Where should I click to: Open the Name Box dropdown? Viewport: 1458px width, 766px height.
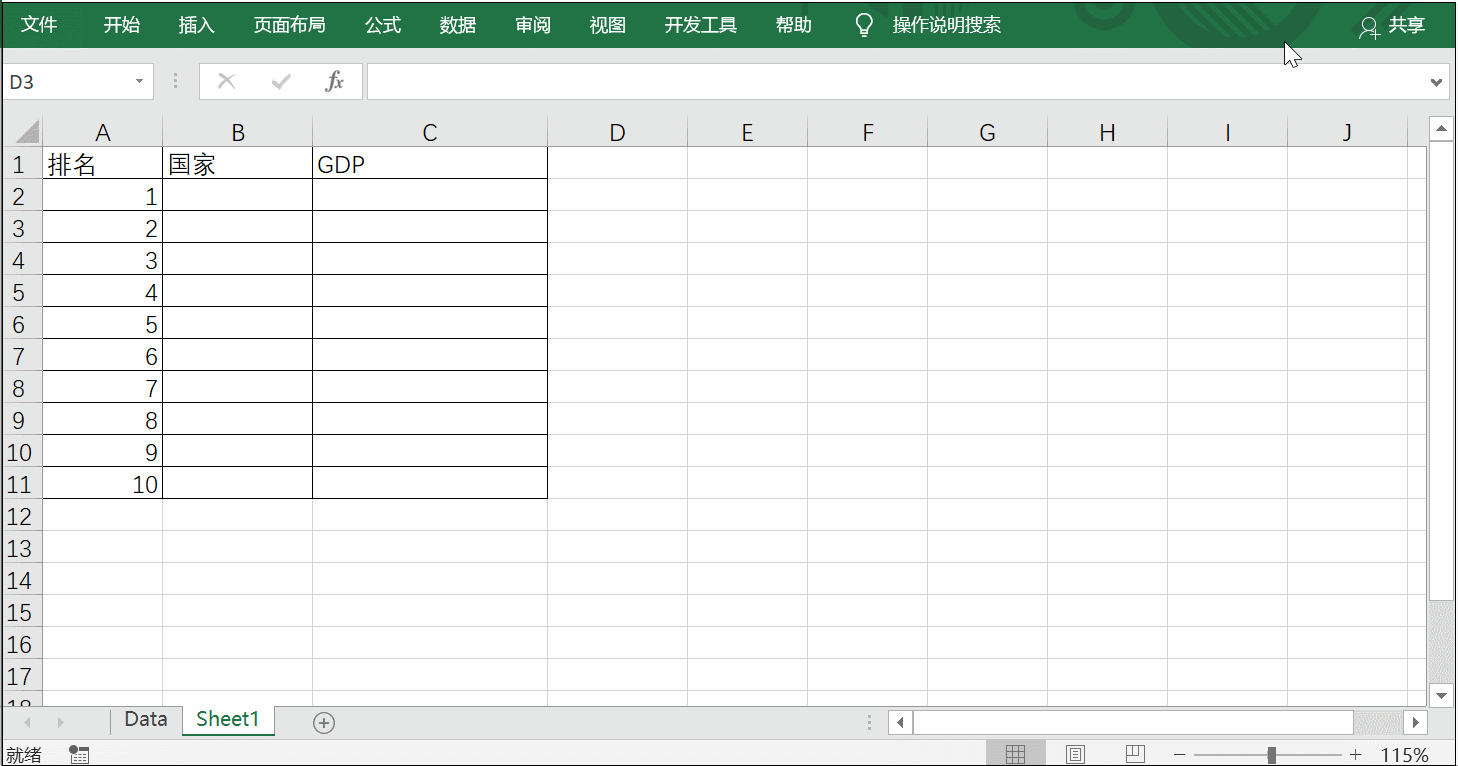coord(138,82)
